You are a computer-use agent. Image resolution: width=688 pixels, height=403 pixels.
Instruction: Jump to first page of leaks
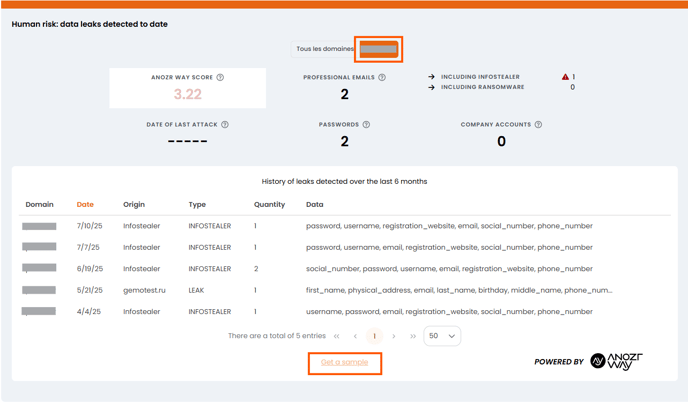coord(337,336)
